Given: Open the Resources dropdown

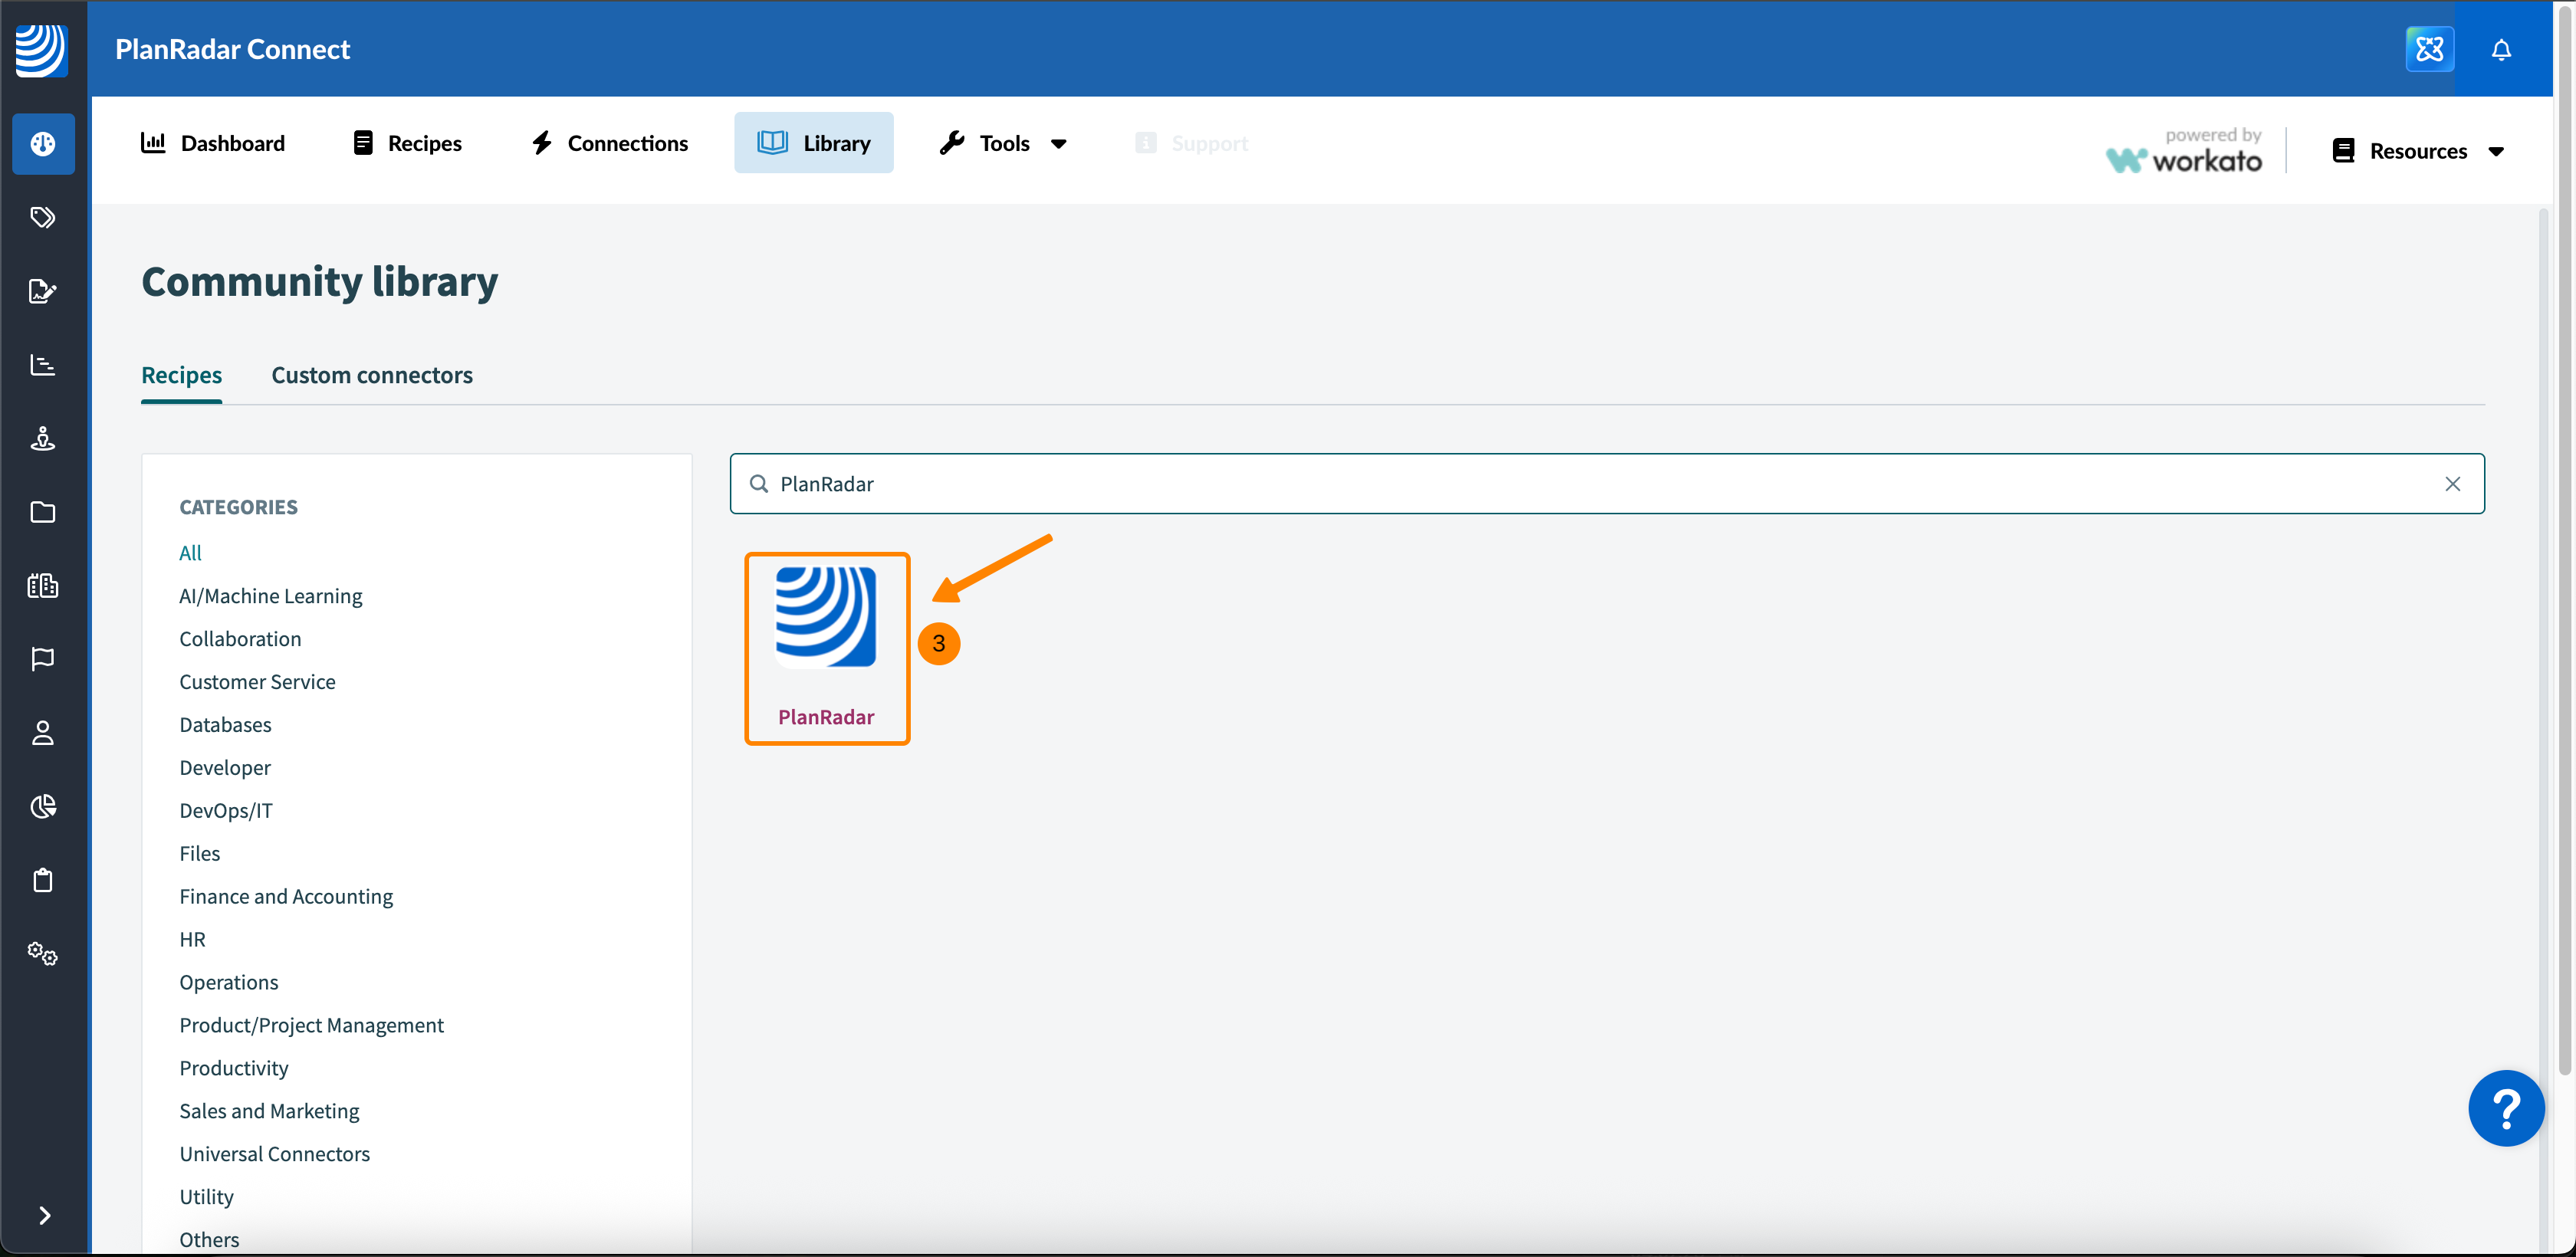Looking at the screenshot, I should (x=2417, y=151).
